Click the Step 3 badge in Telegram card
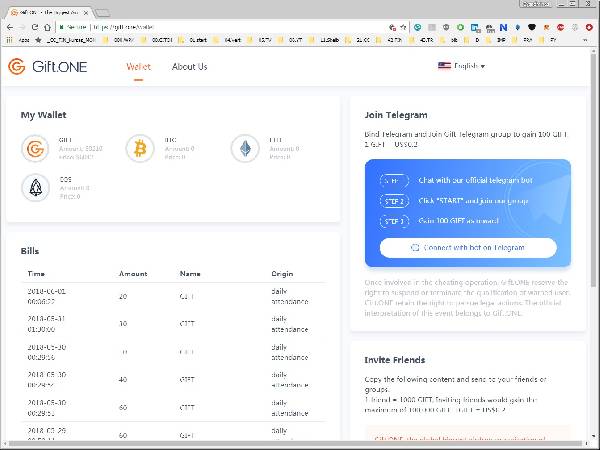600x450 pixels. pos(394,221)
